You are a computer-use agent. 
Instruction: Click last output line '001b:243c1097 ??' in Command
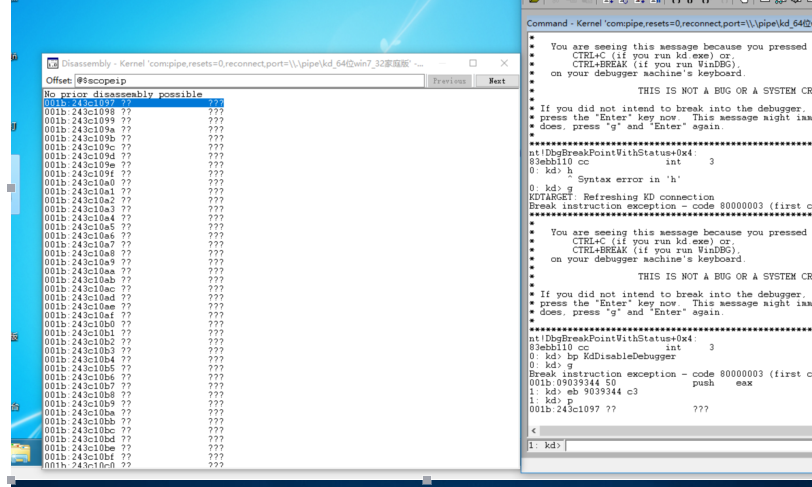[619, 409]
